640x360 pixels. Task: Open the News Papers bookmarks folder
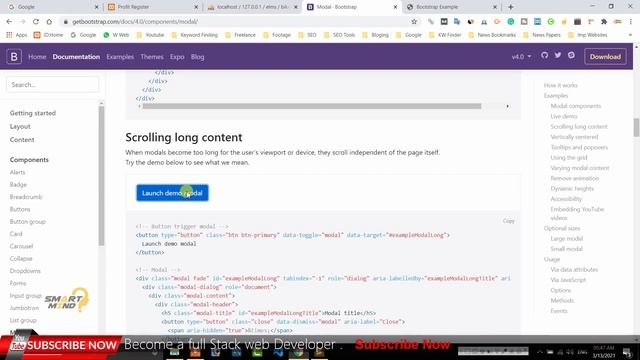(x=542, y=35)
